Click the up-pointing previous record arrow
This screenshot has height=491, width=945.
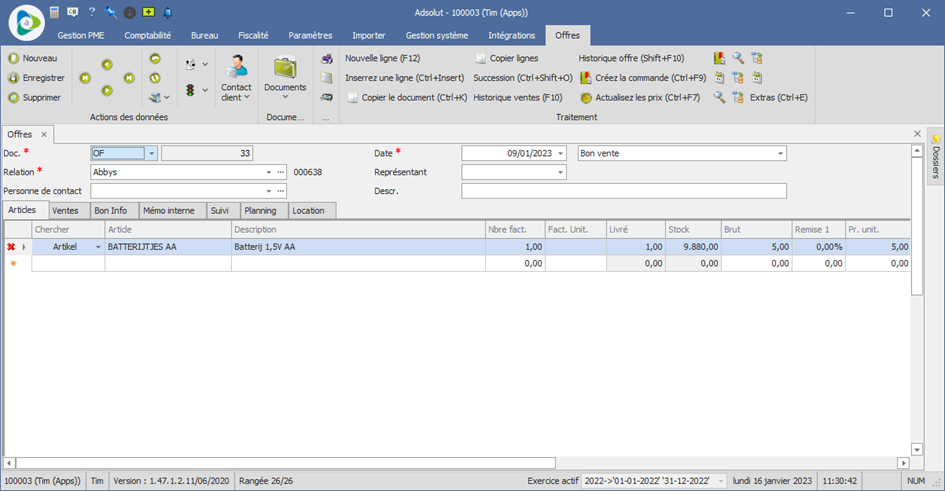(107, 64)
